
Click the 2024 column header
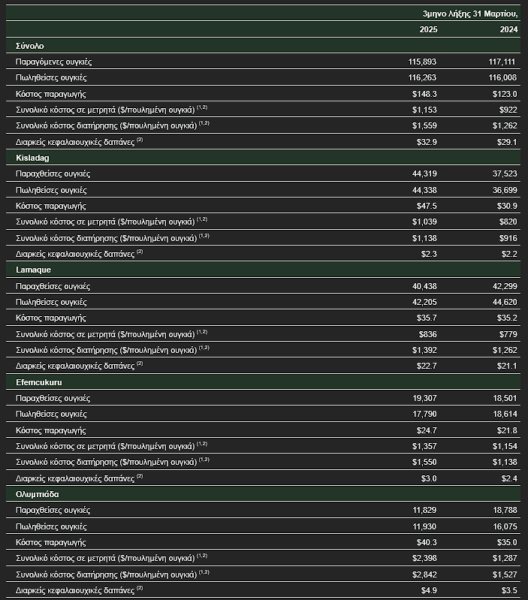509,29
